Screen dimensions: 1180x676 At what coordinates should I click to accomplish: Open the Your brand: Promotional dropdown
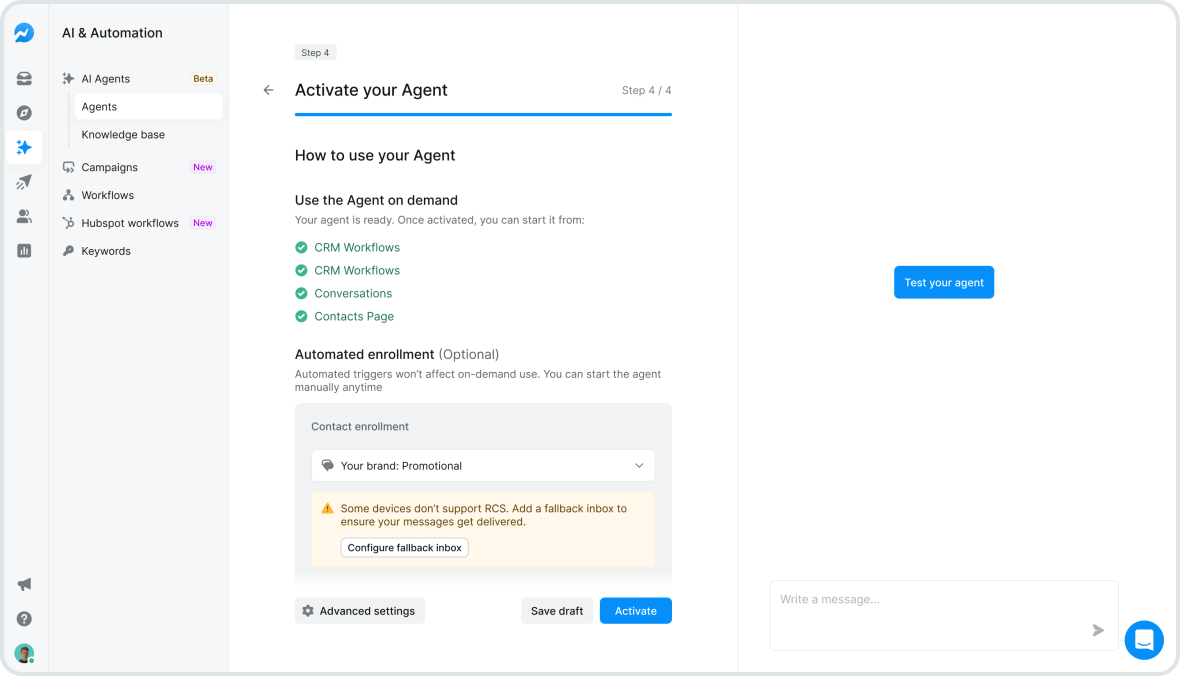(x=483, y=465)
